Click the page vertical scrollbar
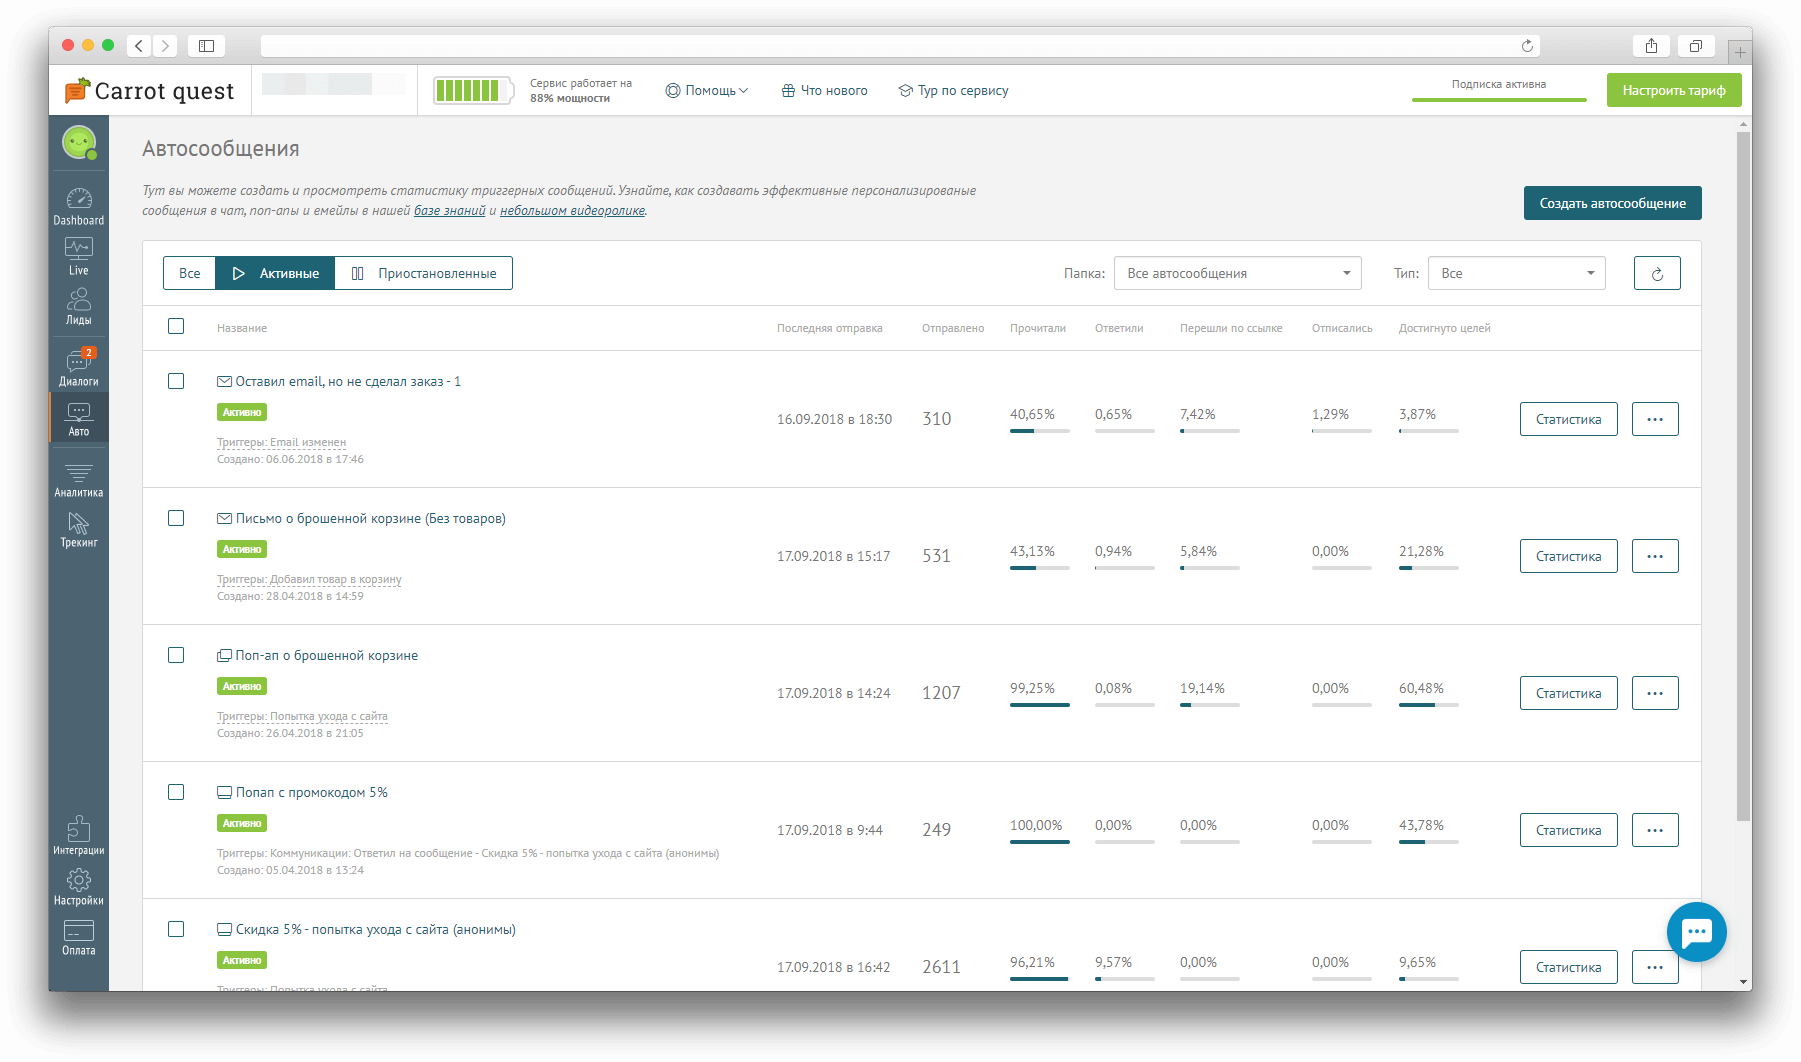1801x1062 pixels. [x=1744, y=477]
